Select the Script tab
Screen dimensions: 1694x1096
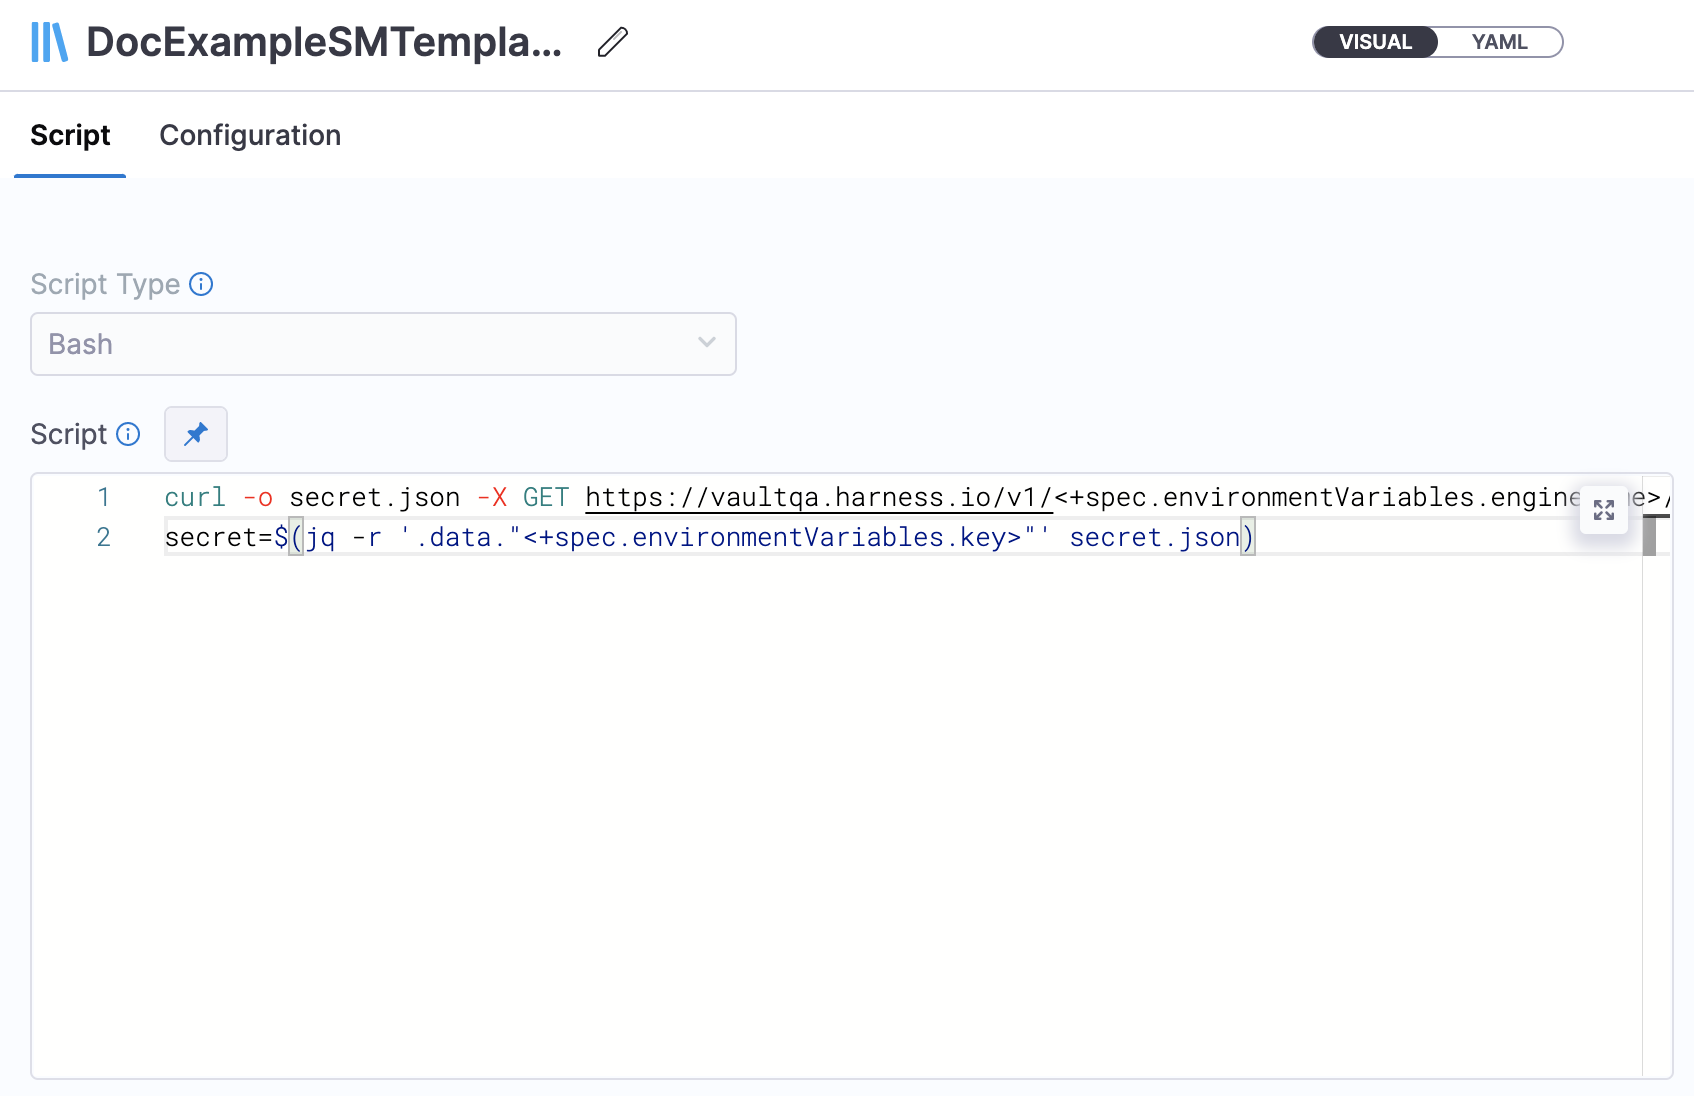click(70, 136)
